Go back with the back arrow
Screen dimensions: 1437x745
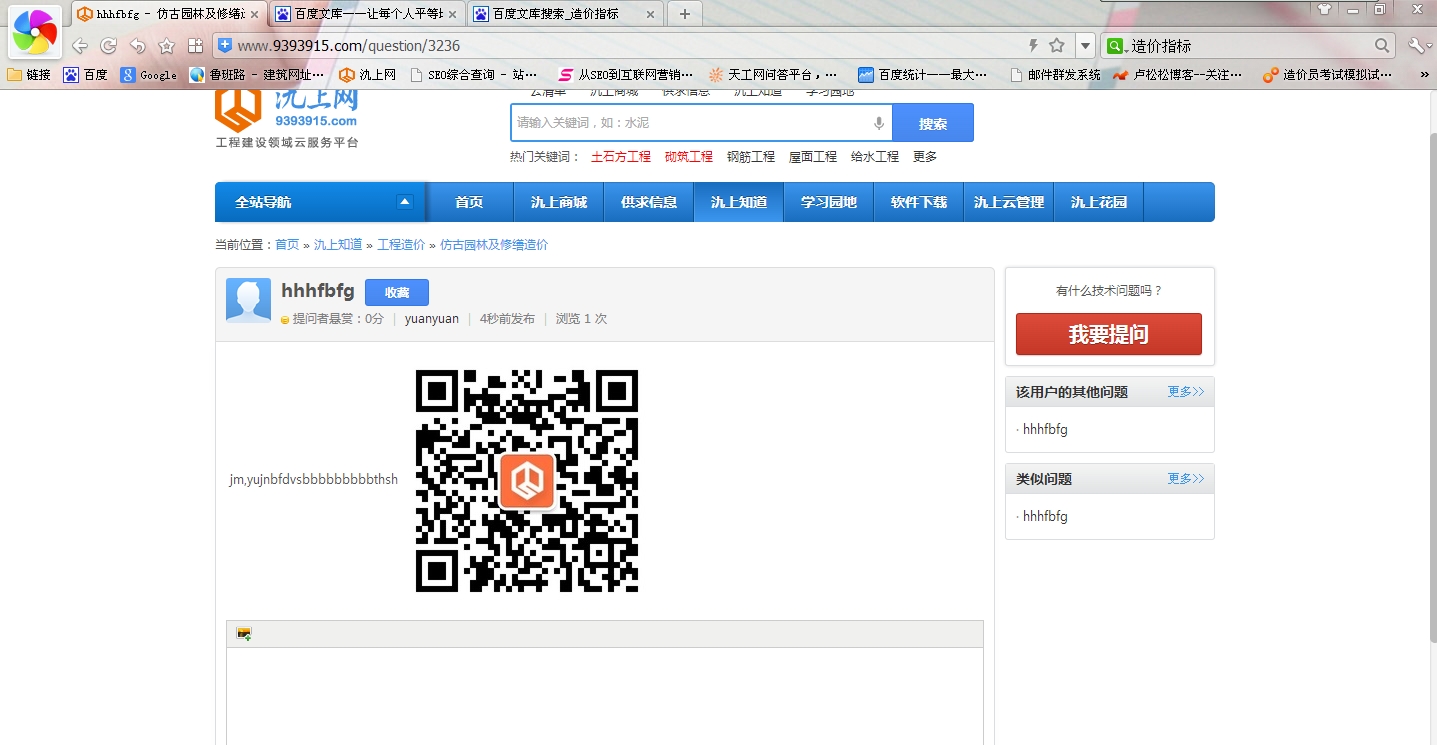click(x=79, y=46)
